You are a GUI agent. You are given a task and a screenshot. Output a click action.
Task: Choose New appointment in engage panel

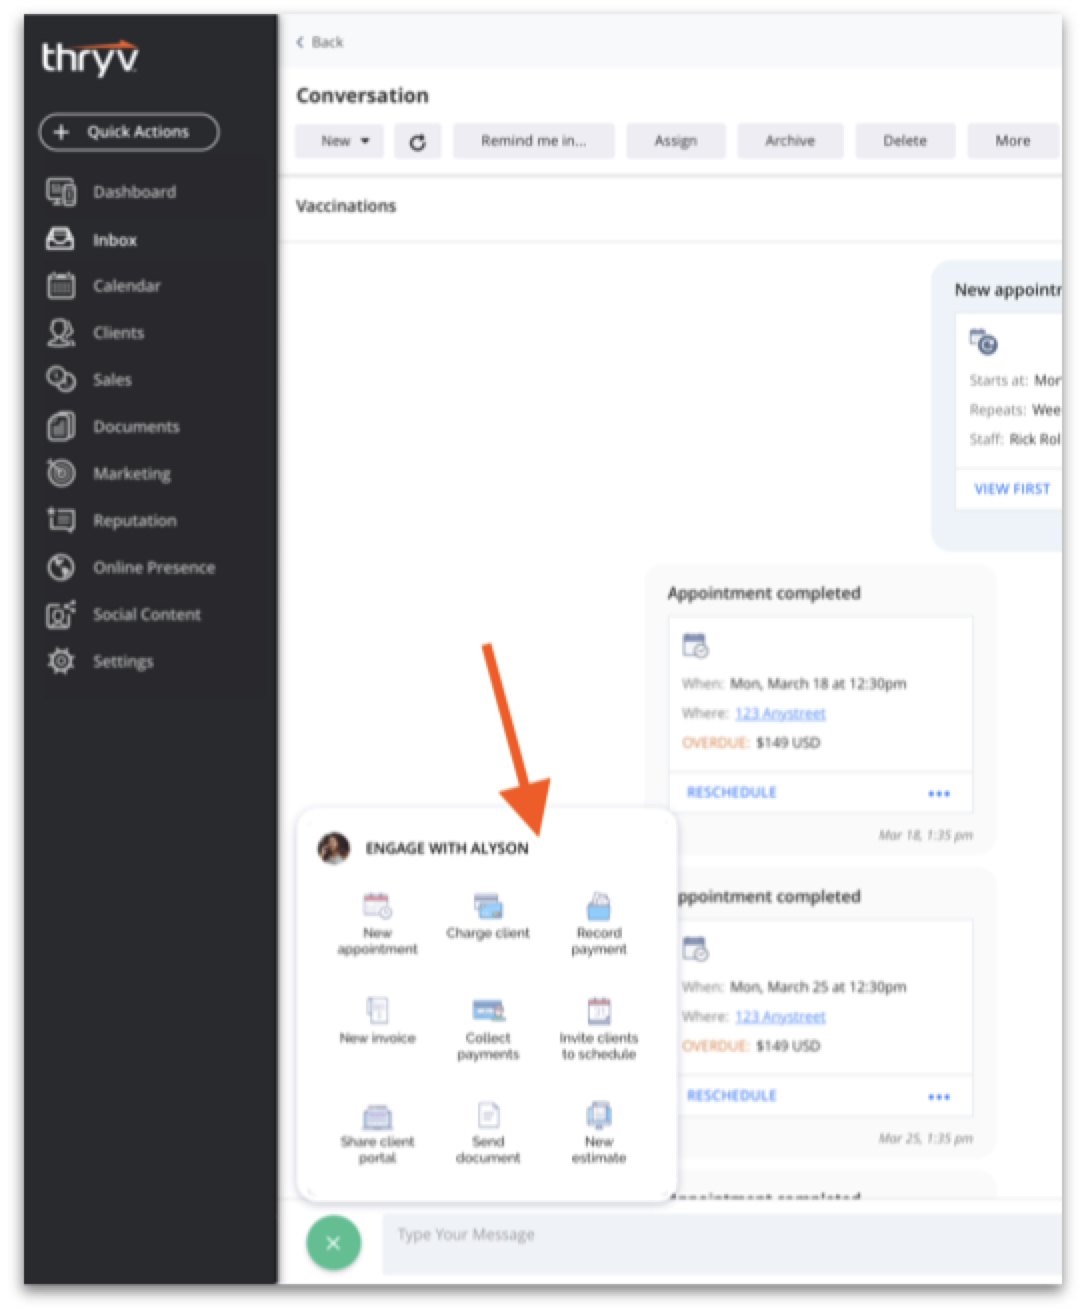[377, 924]
